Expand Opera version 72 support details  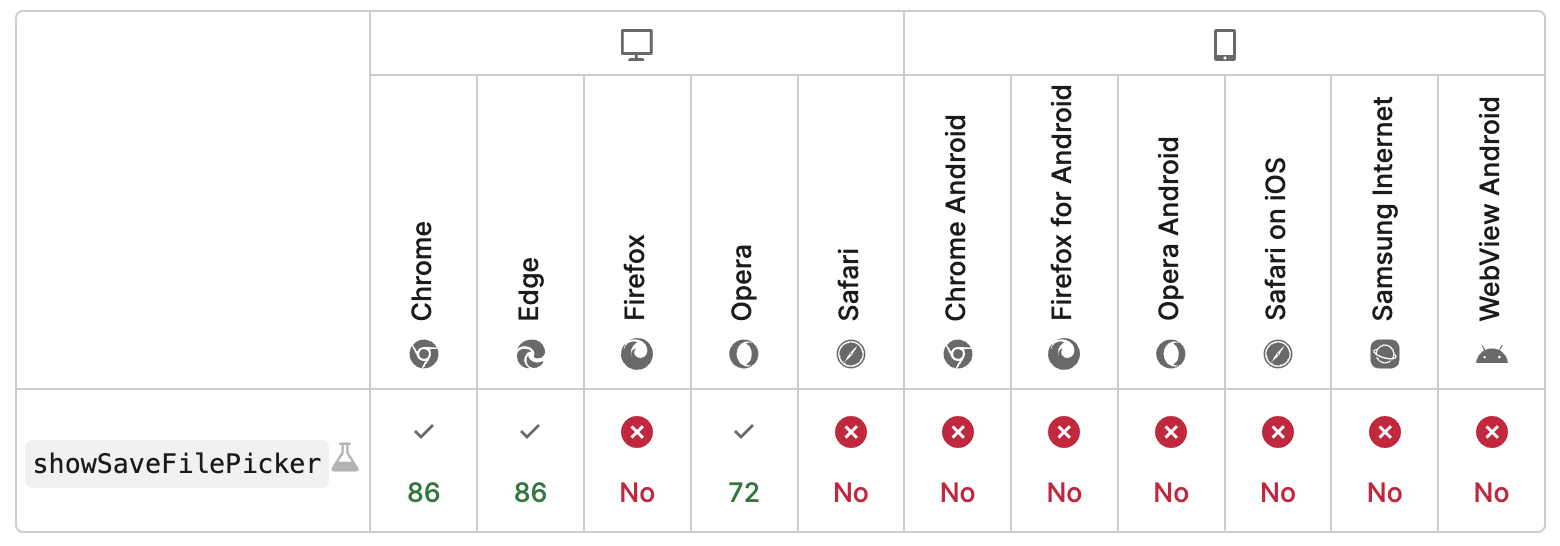744,460
